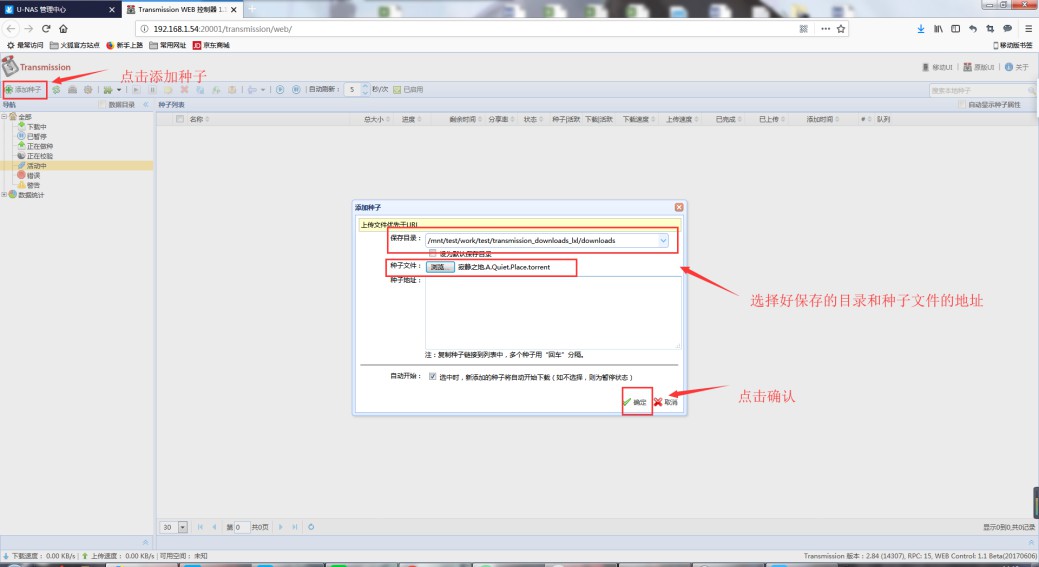
Task: Click the browser reload icon
Action: point(44,29)
